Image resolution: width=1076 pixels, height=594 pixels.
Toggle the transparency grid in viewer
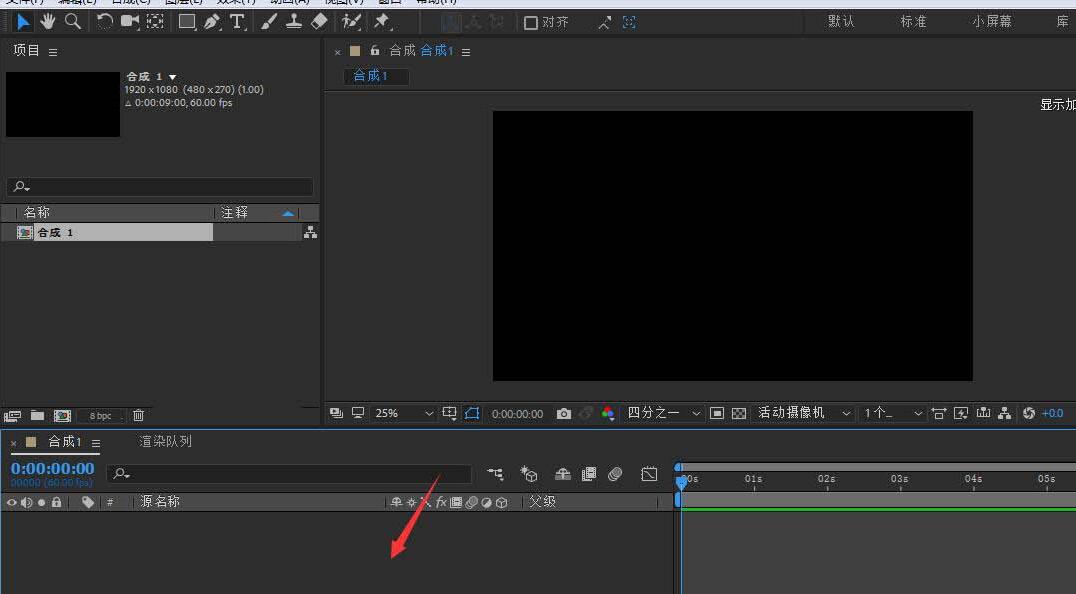click(x=739, y=413)
